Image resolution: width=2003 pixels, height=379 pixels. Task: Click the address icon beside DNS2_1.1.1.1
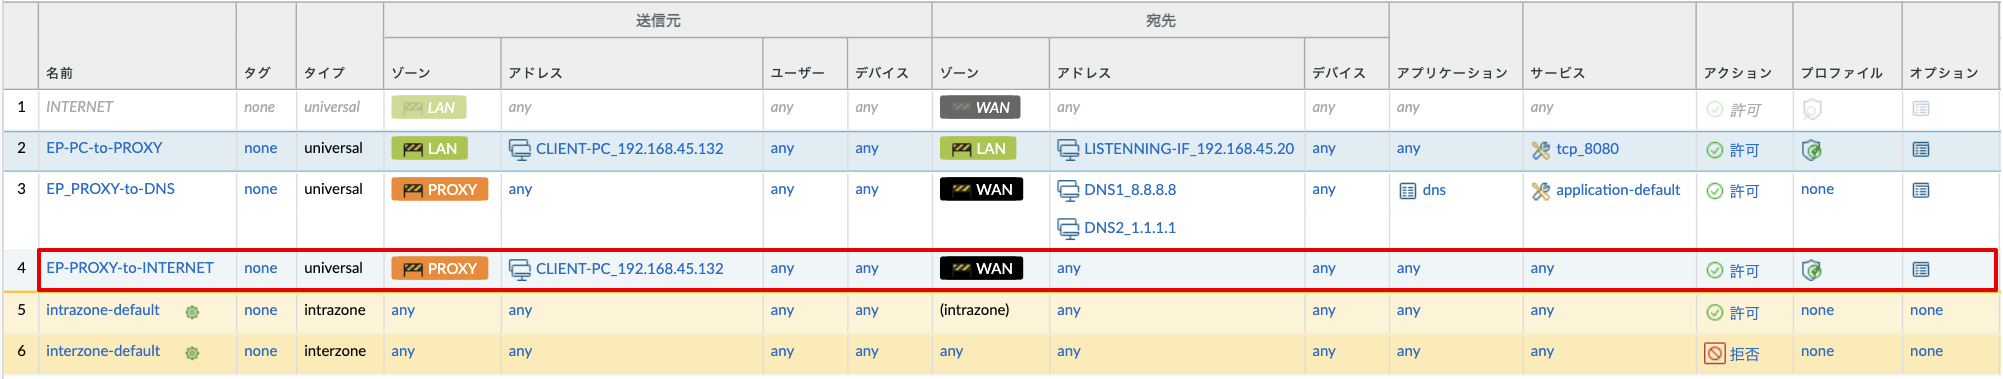(x=1068, y=229)
